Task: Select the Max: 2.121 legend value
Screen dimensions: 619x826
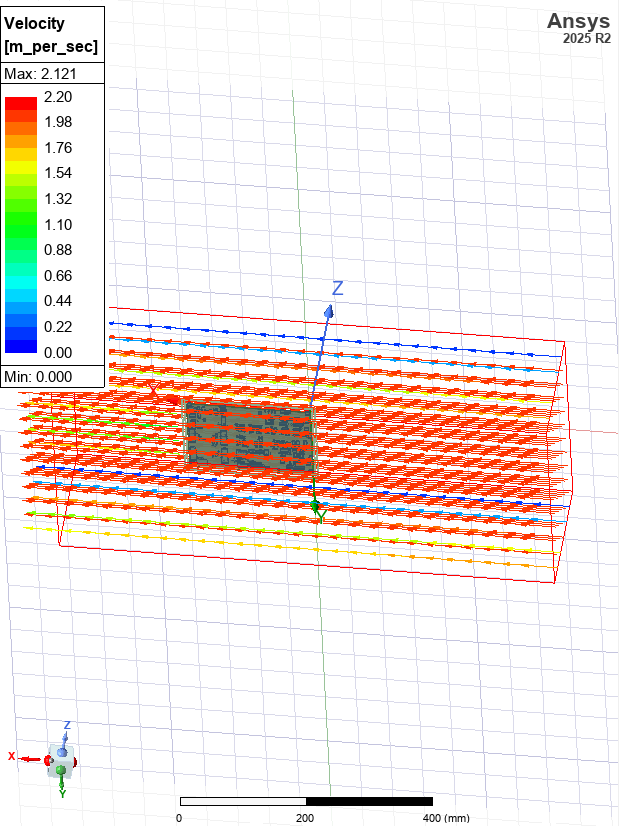Action: pyautogui.click(x=41, y=74)
